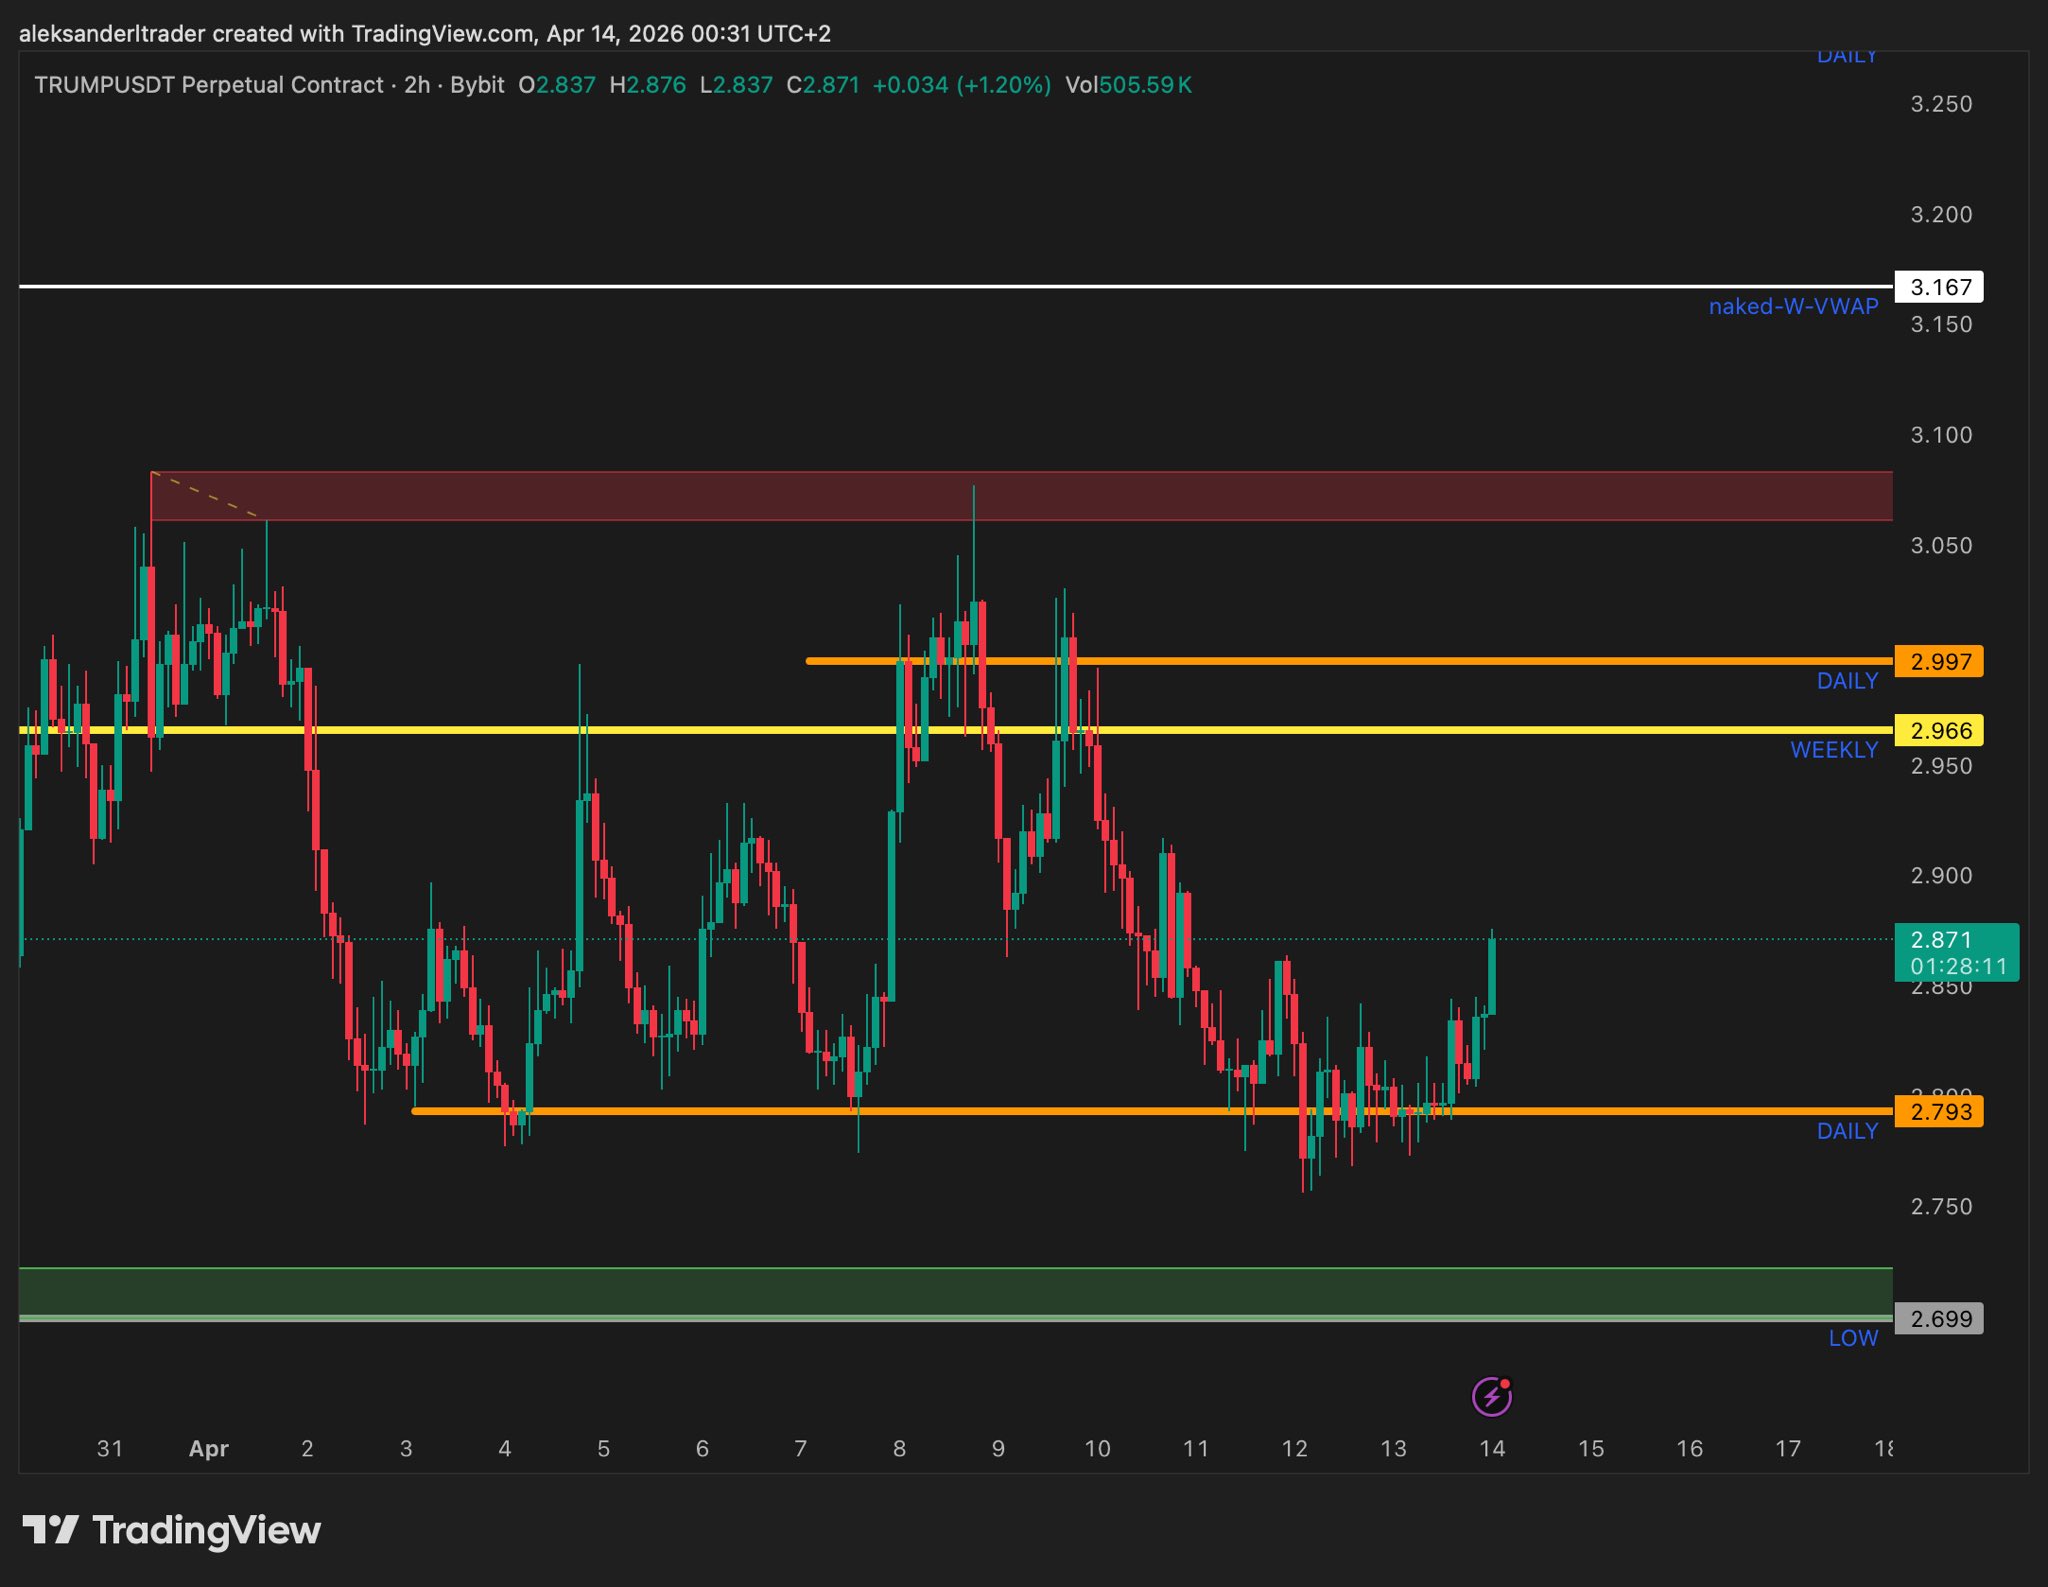Click the Apr label on time axis
Screen dimensions: 2048x1587
(208, 1448)
